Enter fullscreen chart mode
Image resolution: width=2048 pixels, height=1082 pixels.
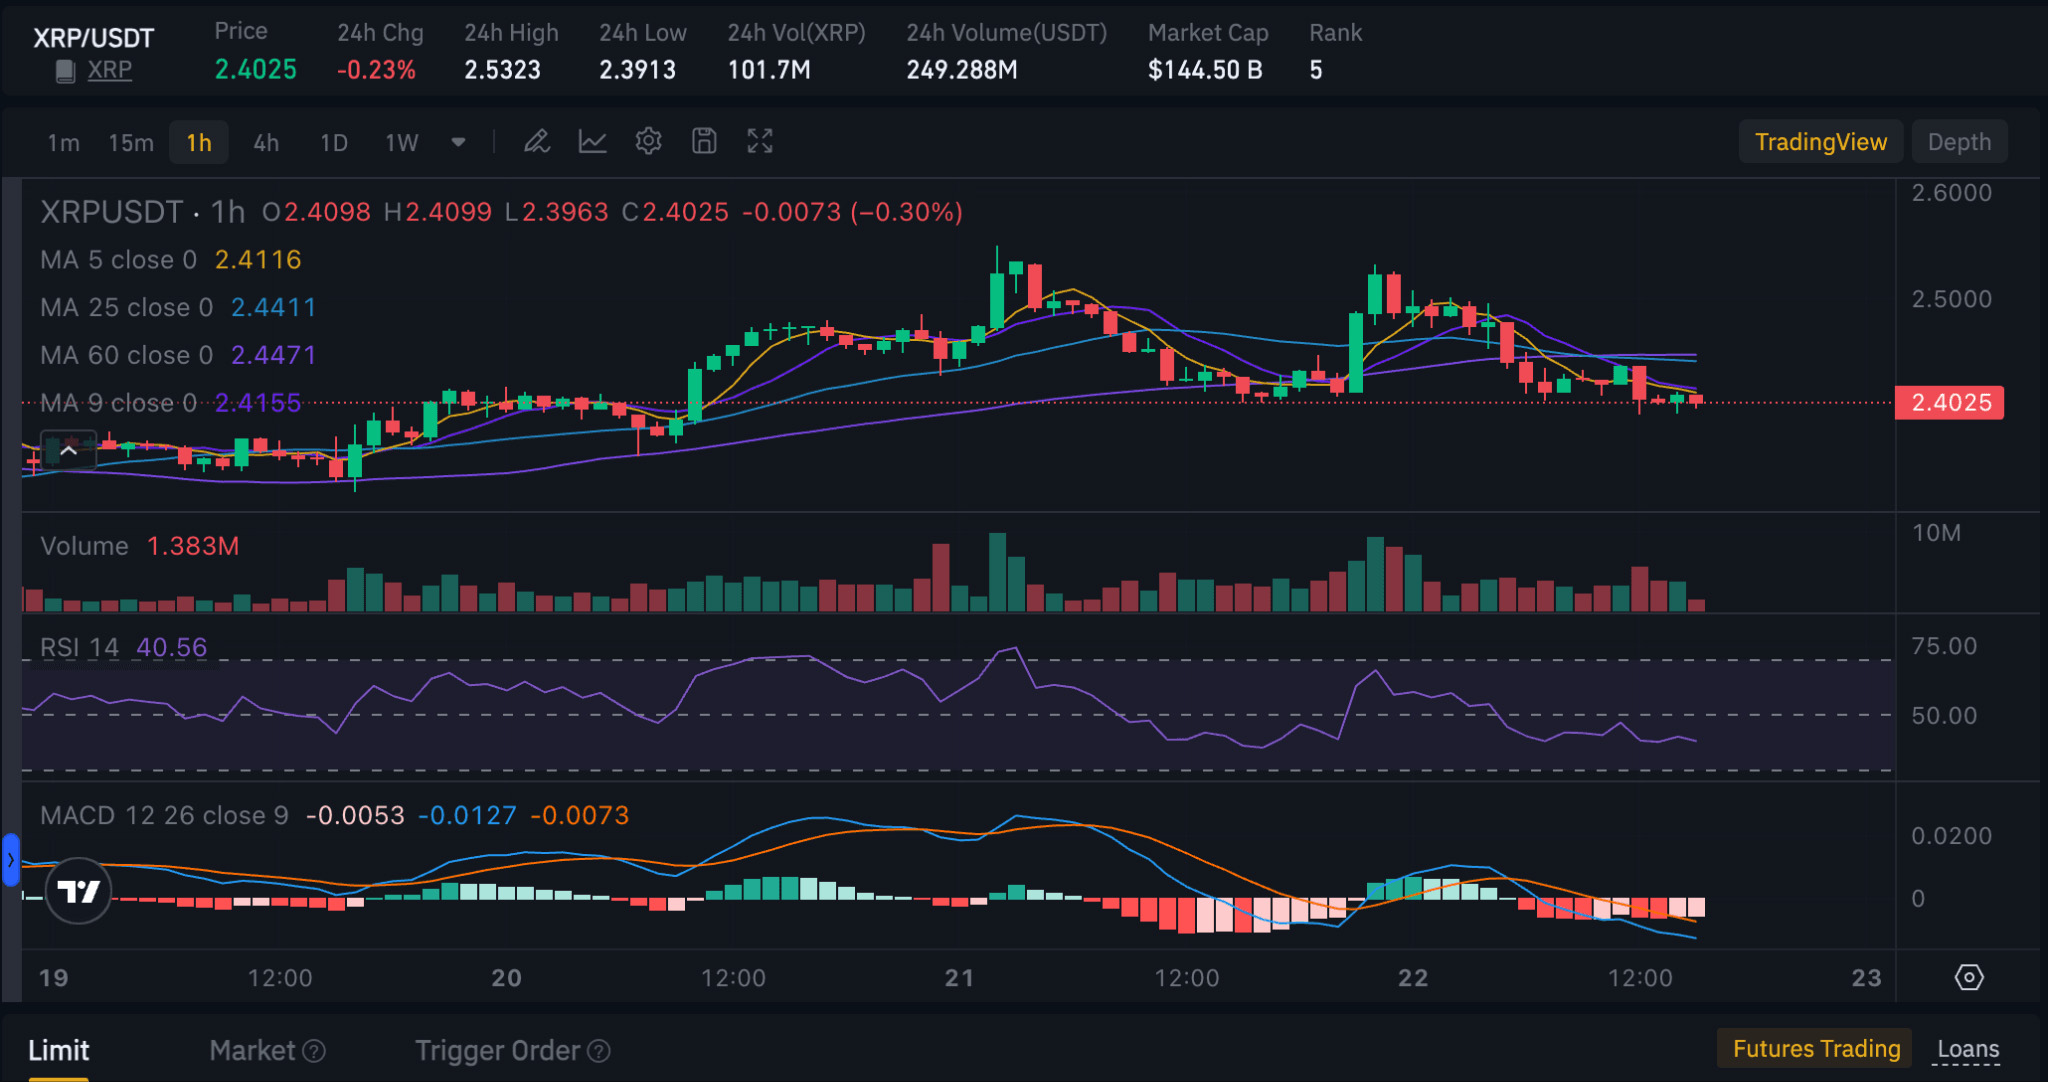point(760,141)
